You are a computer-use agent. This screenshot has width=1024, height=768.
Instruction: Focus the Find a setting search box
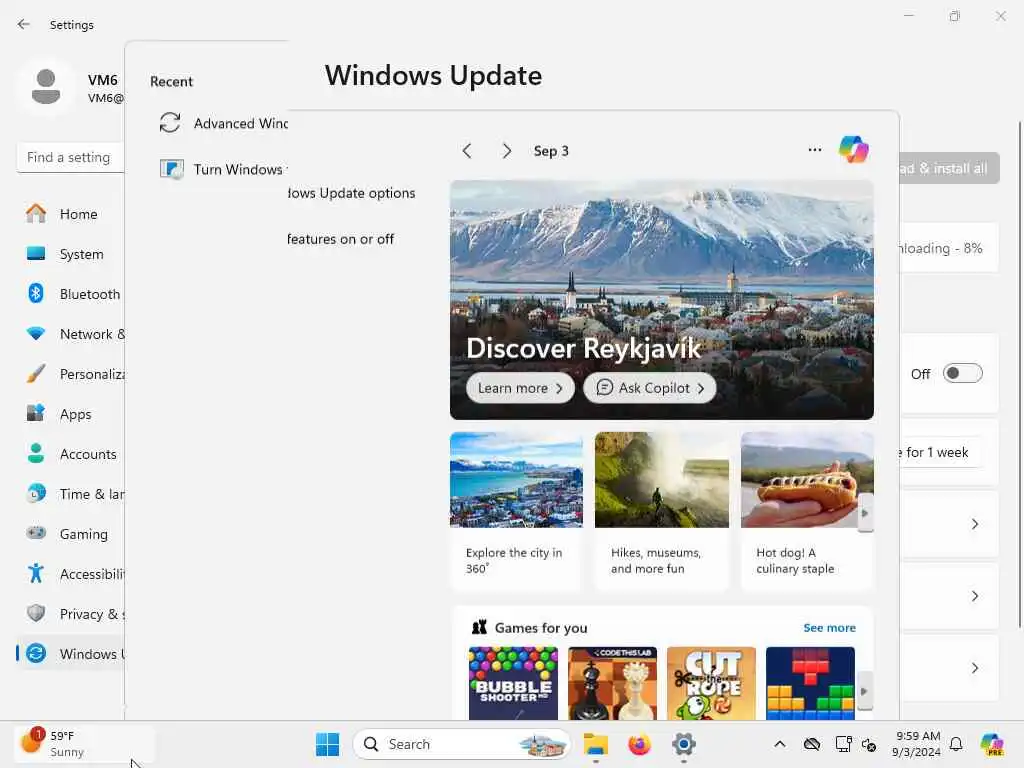coord(70,157)
